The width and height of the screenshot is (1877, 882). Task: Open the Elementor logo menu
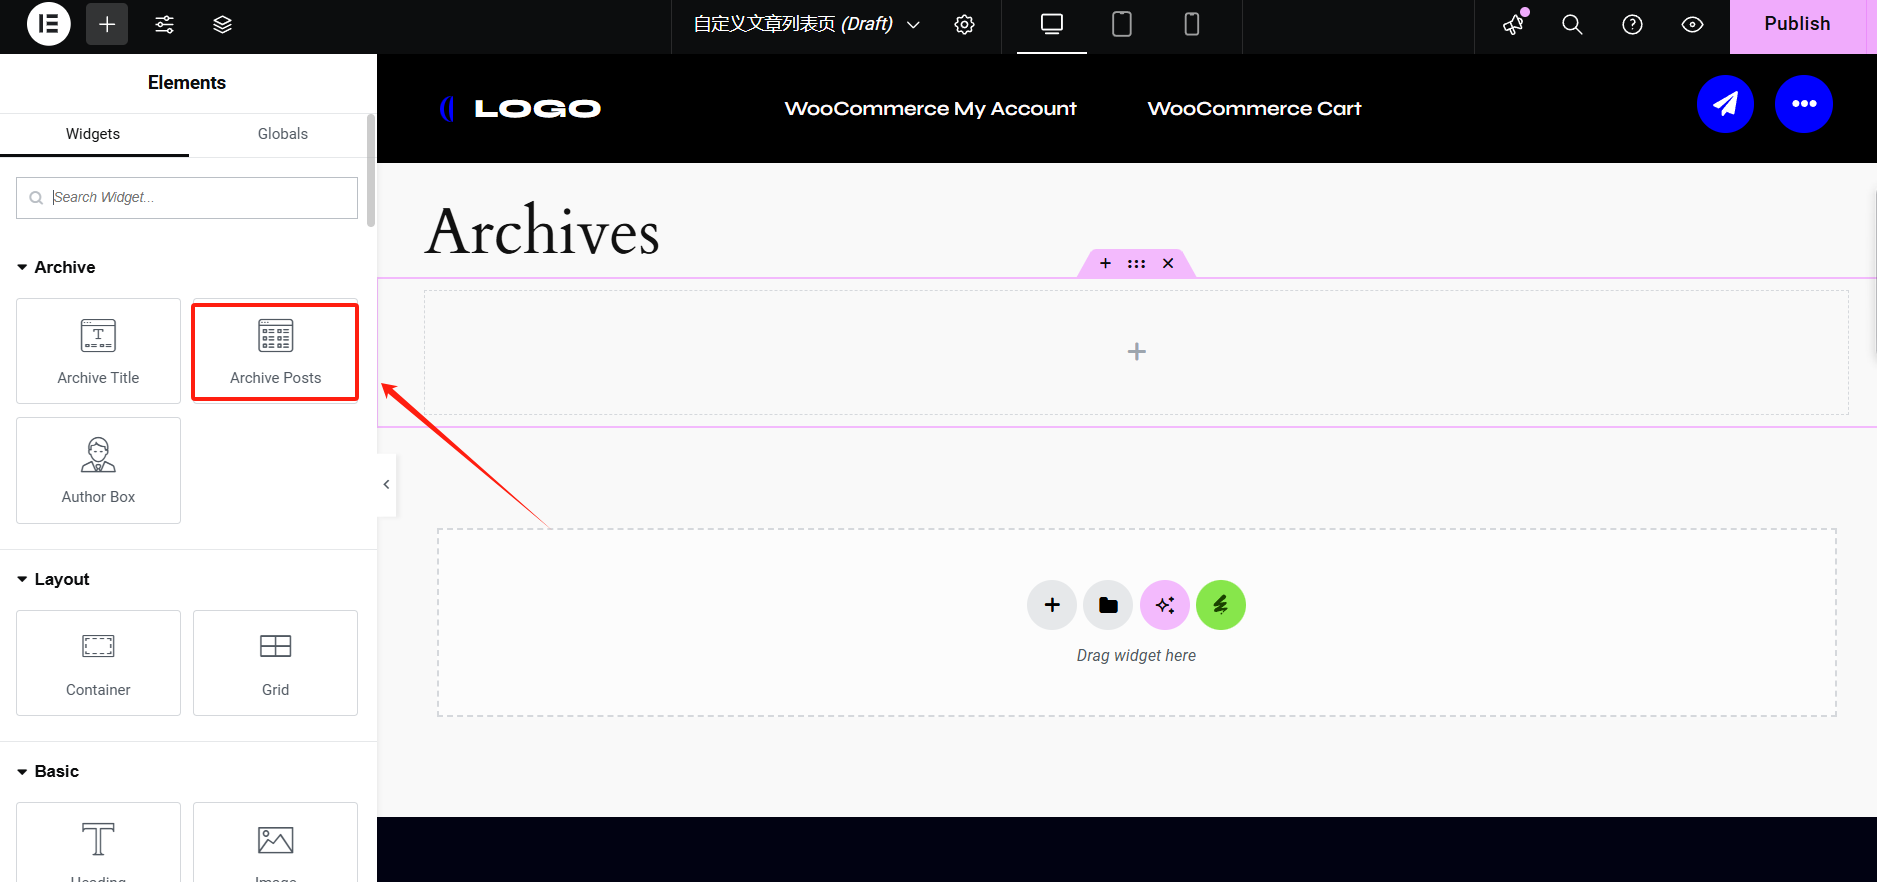point(48,24)
